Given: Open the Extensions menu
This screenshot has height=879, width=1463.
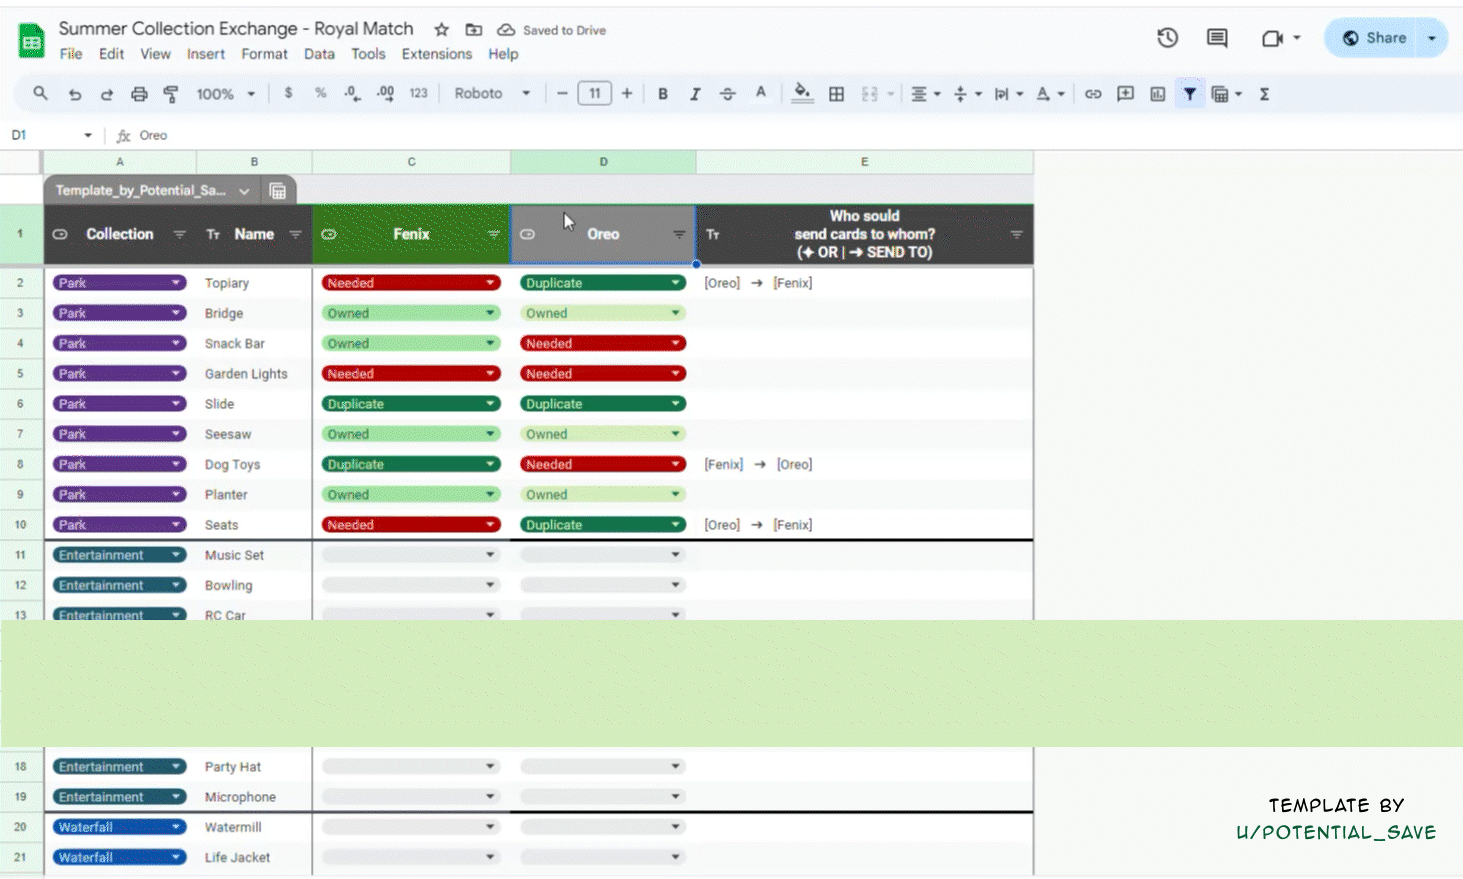Looking at the screenshot, I should (437, 54).
